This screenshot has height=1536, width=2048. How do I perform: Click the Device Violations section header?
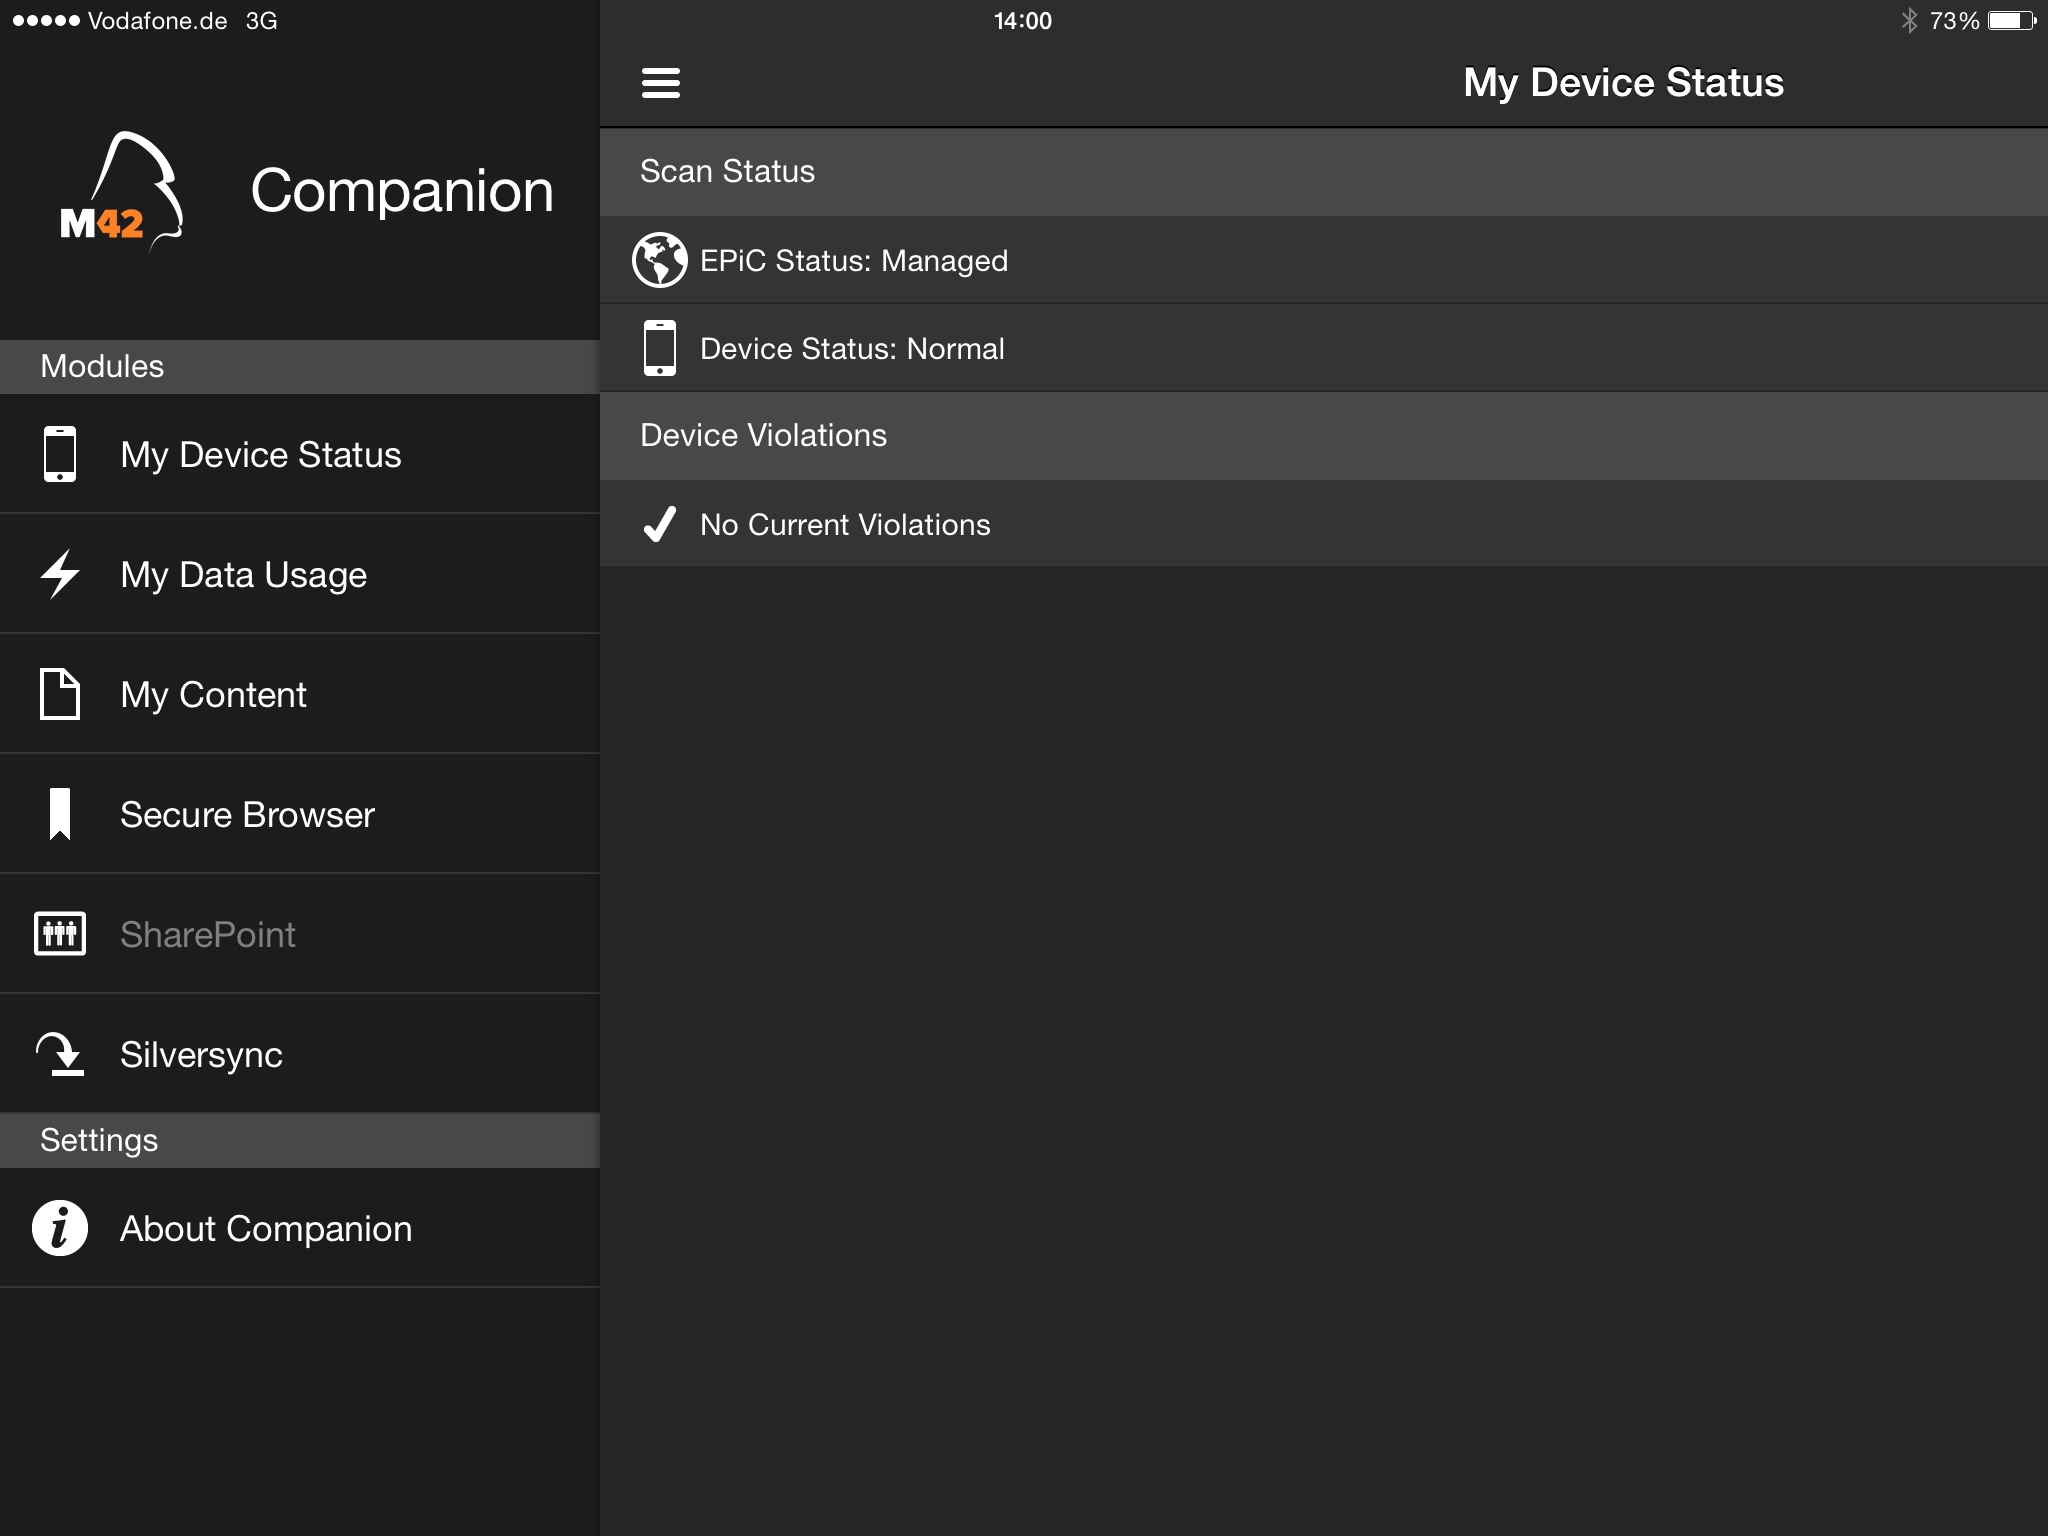[1324, 435]
